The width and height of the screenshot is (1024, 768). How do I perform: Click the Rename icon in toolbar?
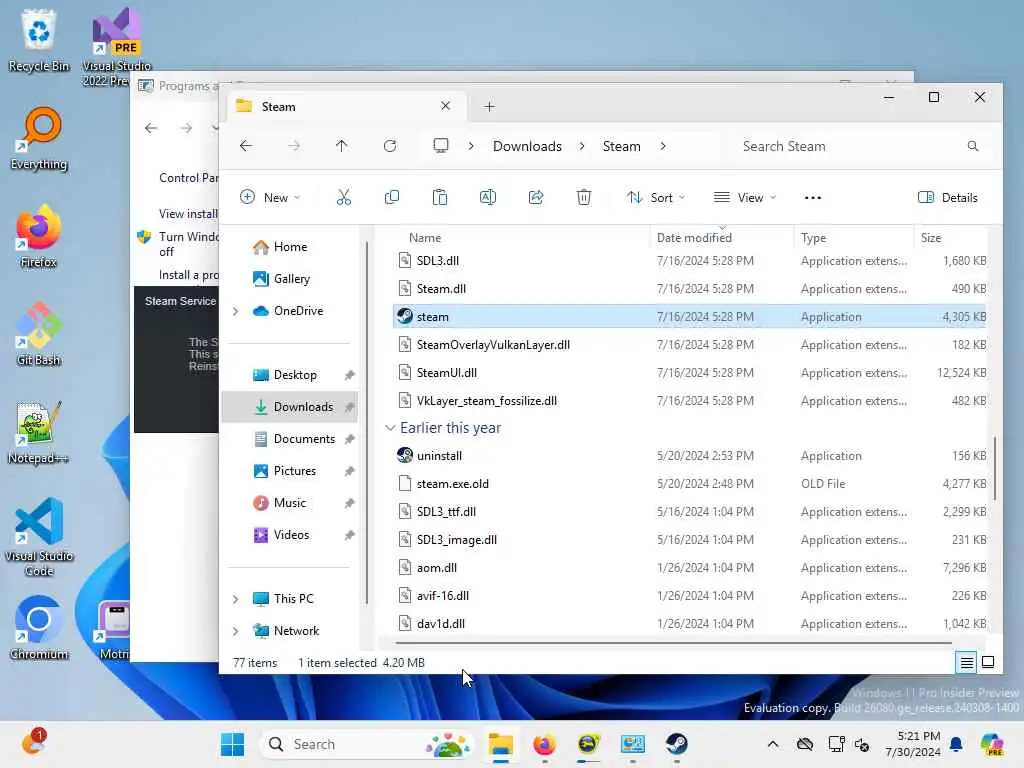(x=488, y=197)
